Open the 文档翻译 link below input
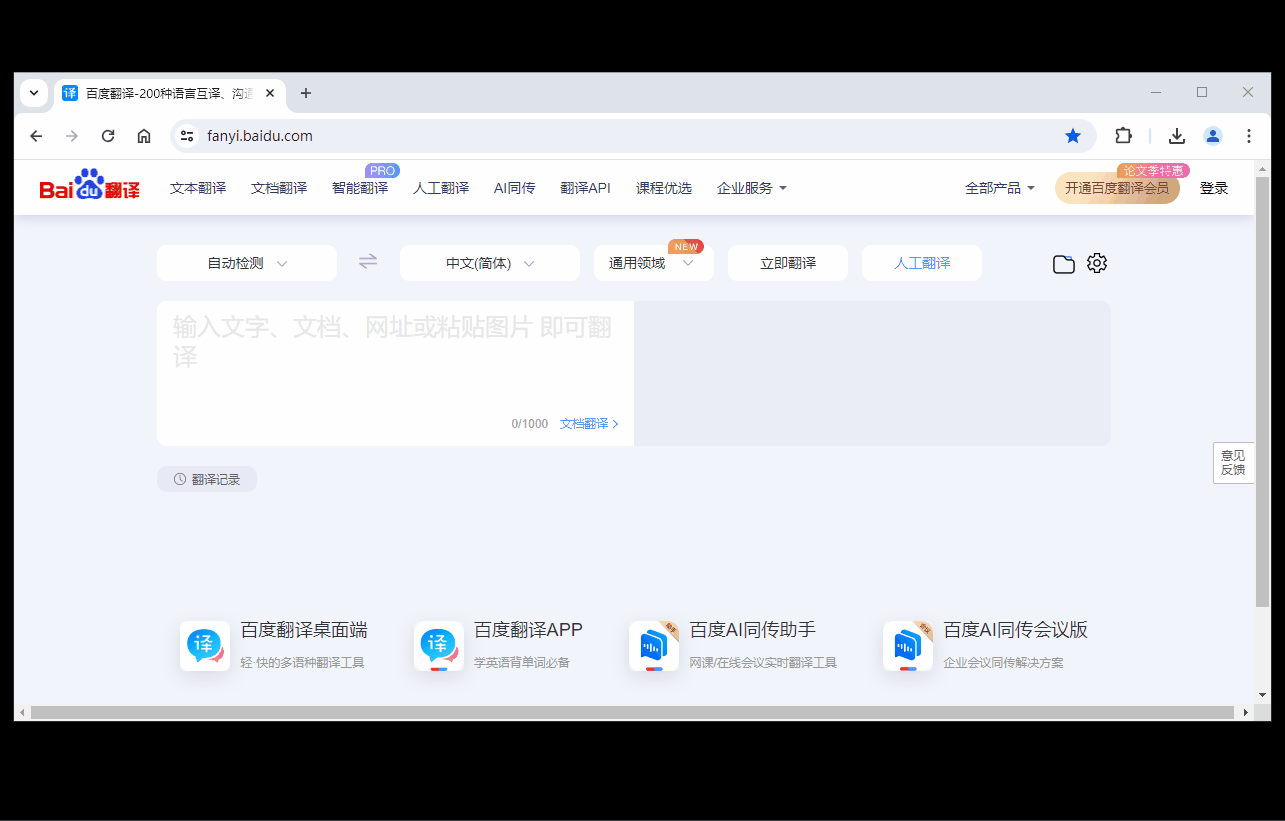 tap(589, 424)
